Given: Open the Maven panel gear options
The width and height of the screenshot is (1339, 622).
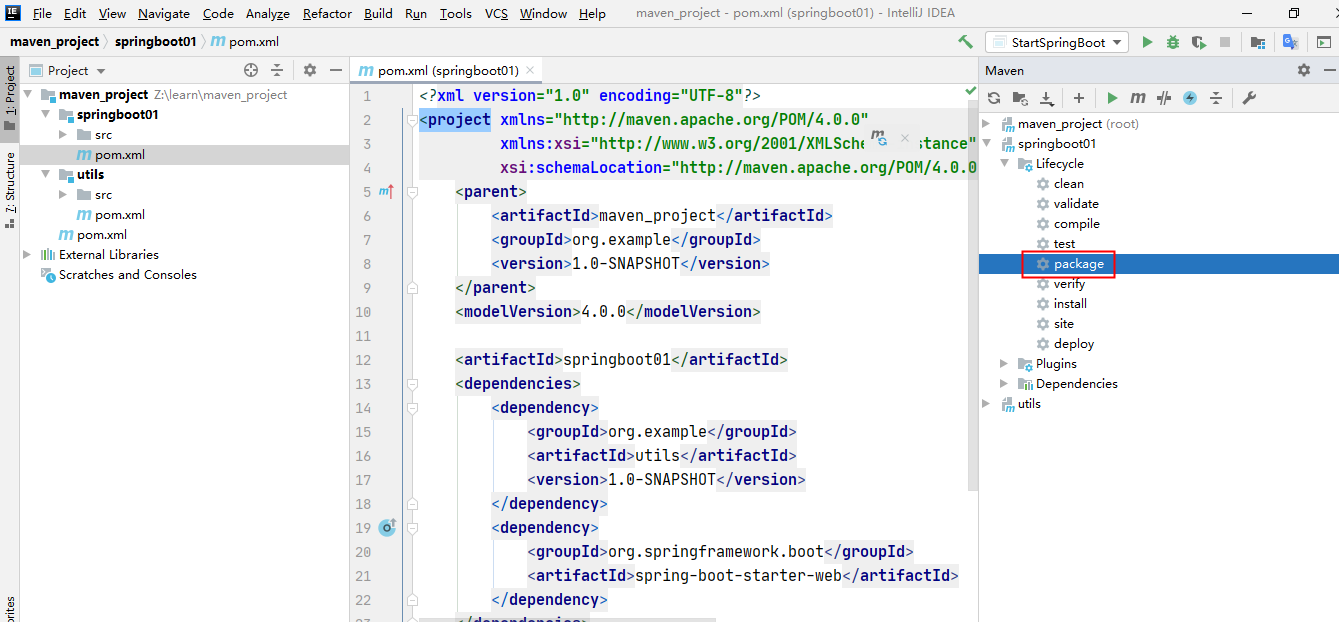Looking at the screenshot, I should (x=1303, y=70).
